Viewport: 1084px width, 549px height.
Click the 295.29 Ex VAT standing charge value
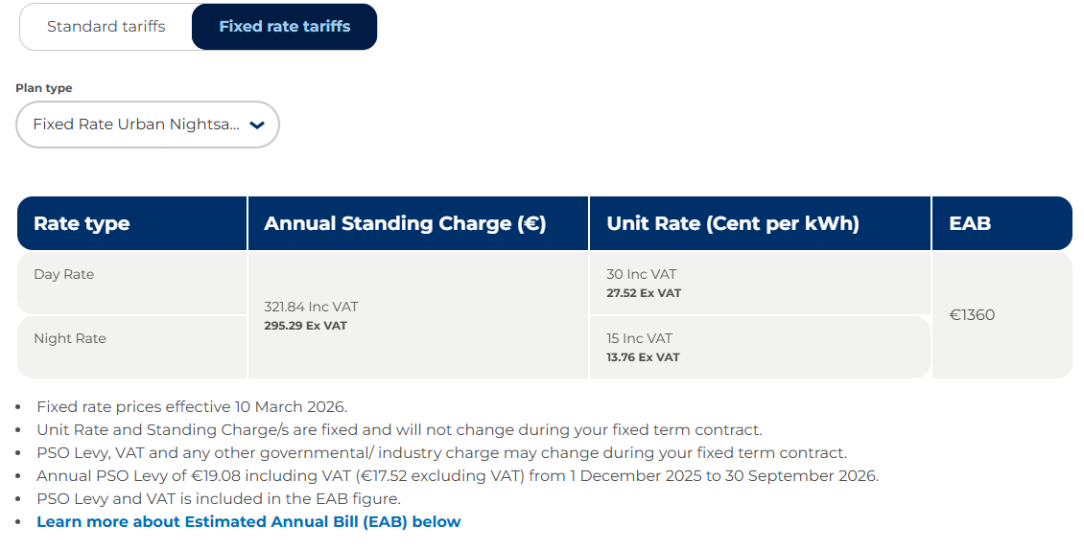305,326
